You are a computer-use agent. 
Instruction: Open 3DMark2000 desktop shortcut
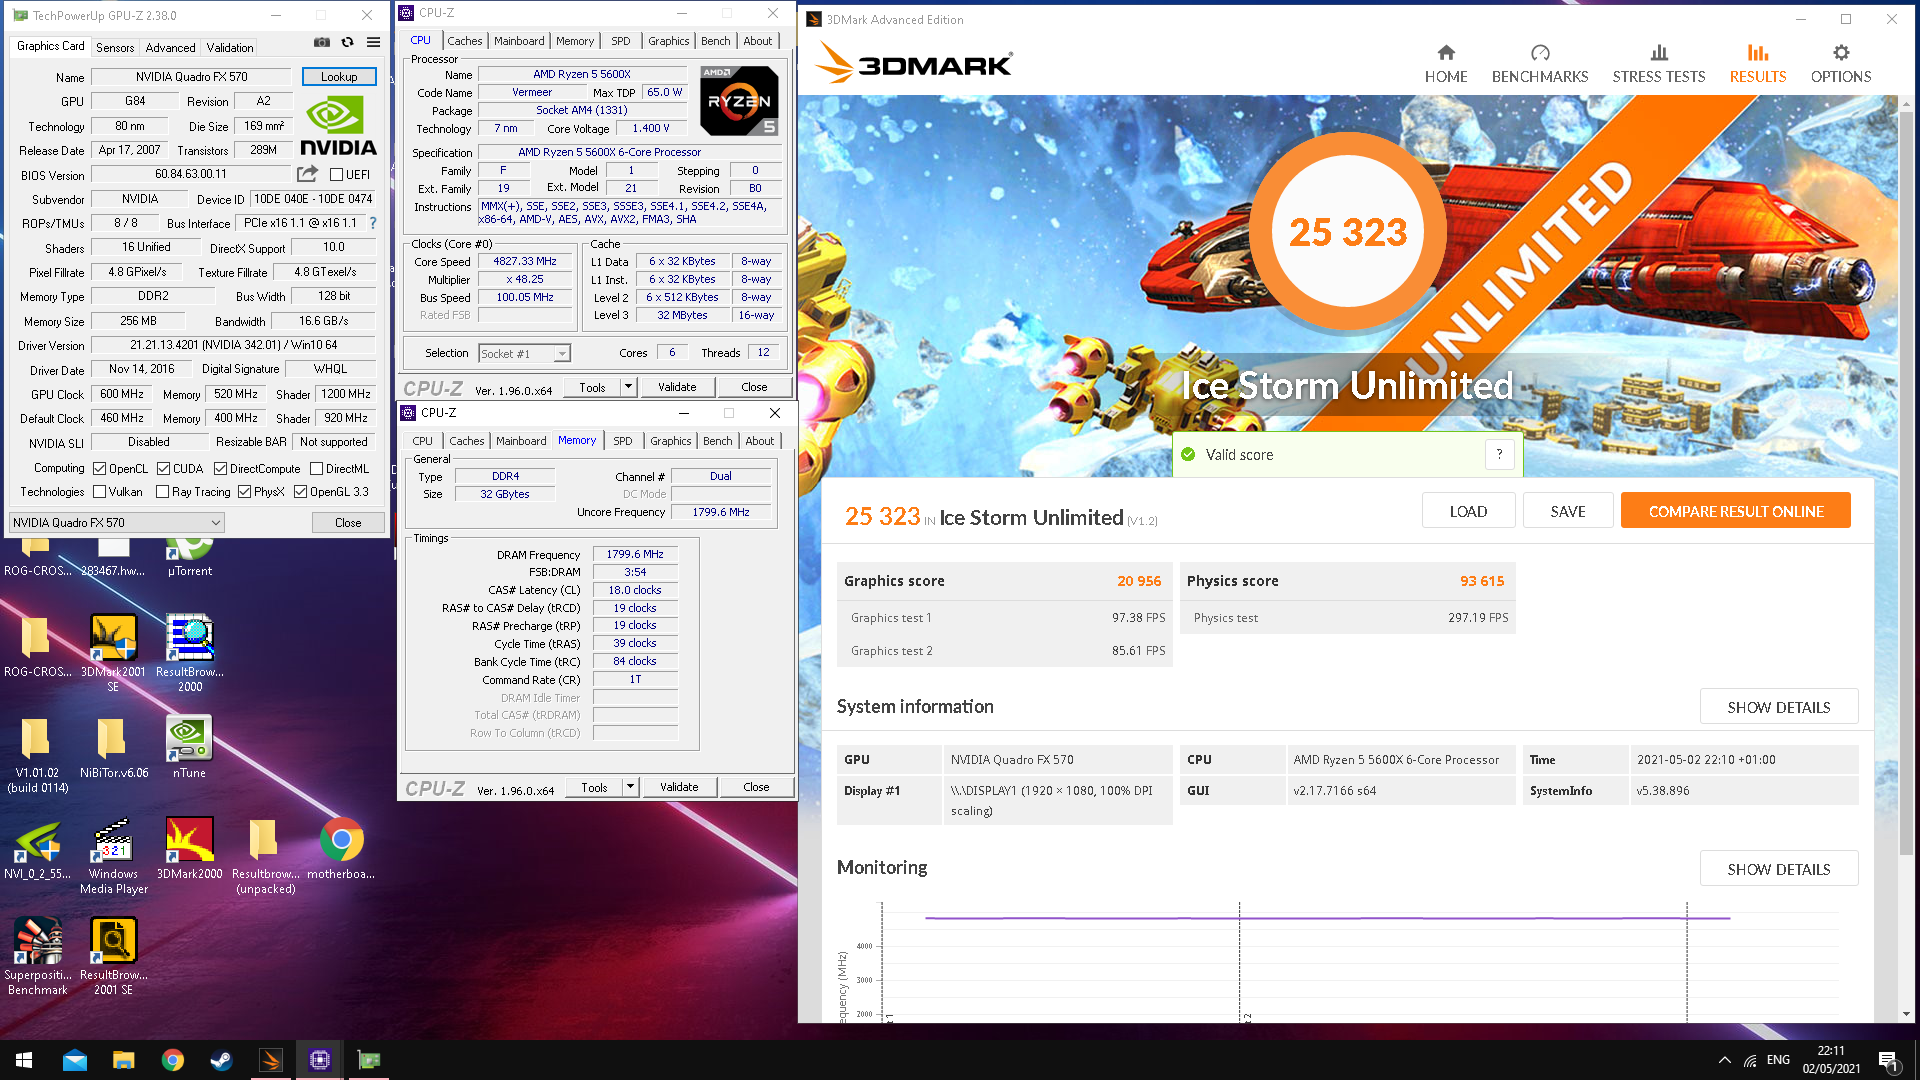point(189,848)
